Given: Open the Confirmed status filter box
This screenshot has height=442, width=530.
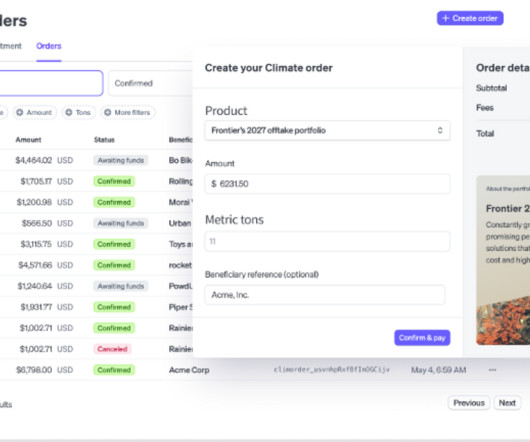Looking at the screenshot, I should coord(150,83).
